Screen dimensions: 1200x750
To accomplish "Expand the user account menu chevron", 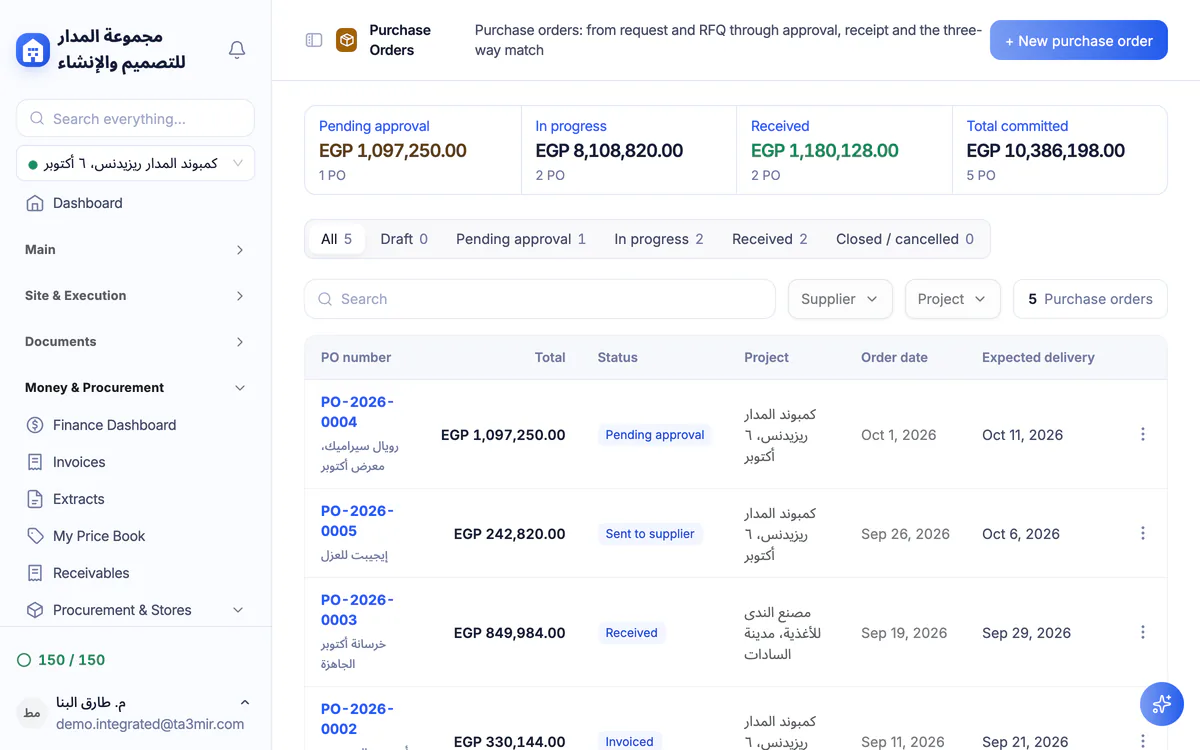I will pos(245,703).
